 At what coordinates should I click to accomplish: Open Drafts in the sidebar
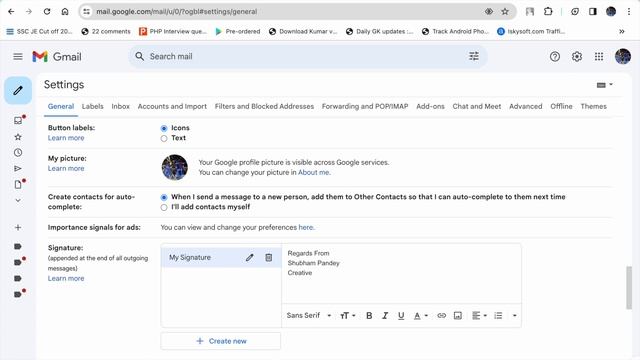(x=18, y=184)
